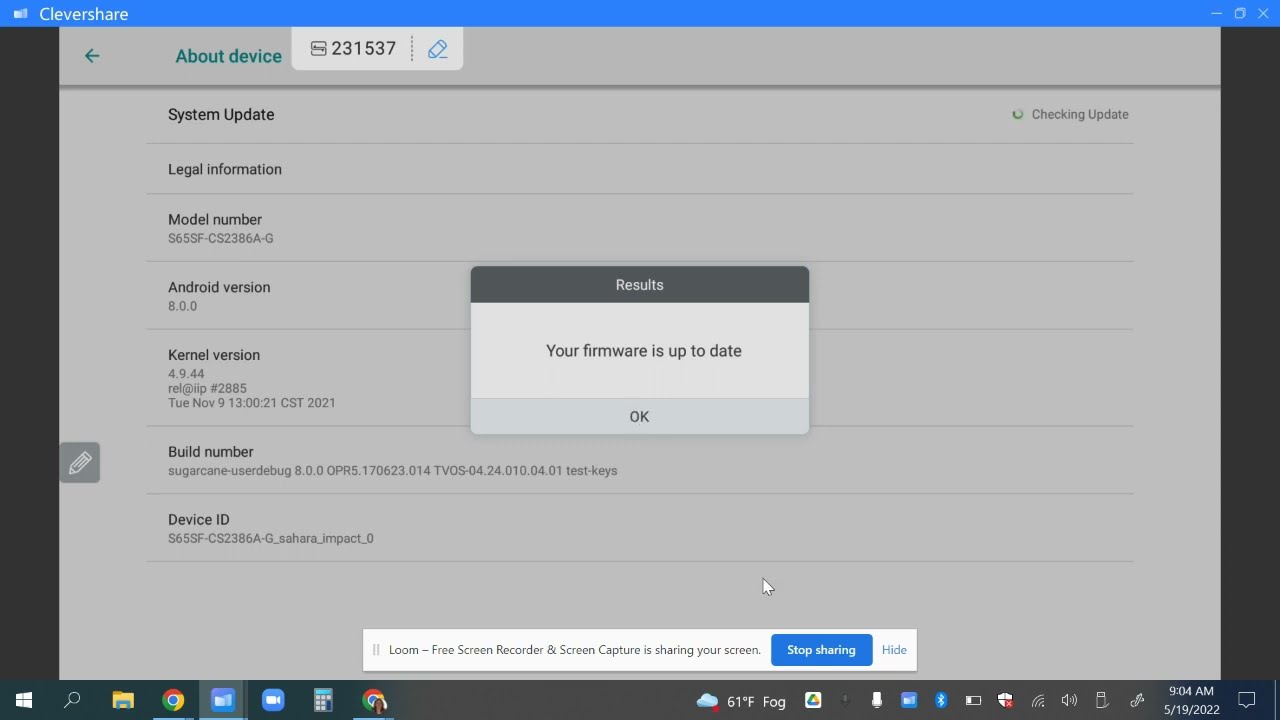Screen dimensions: 1280x720
Task: Select the Model number entry
Action: [640, 228]
